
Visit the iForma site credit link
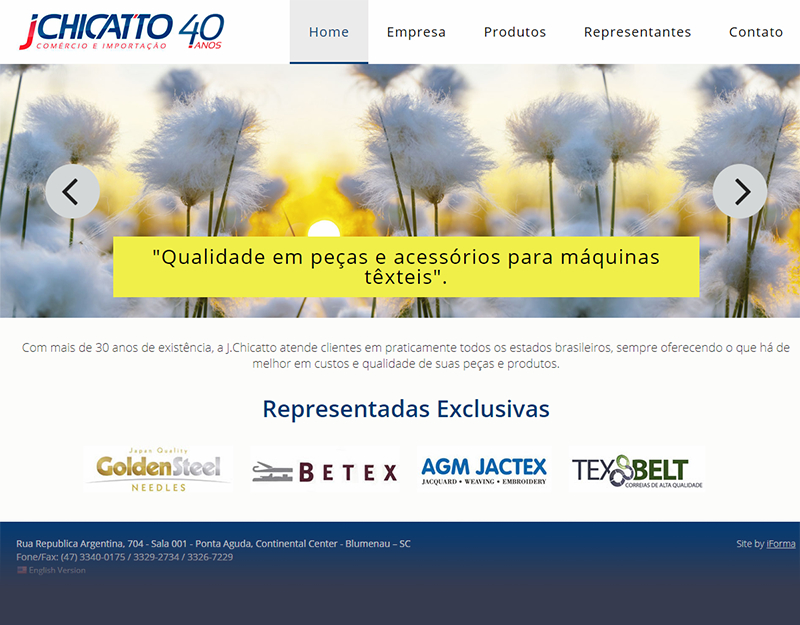pyautogui.click(x=781, y=544)
